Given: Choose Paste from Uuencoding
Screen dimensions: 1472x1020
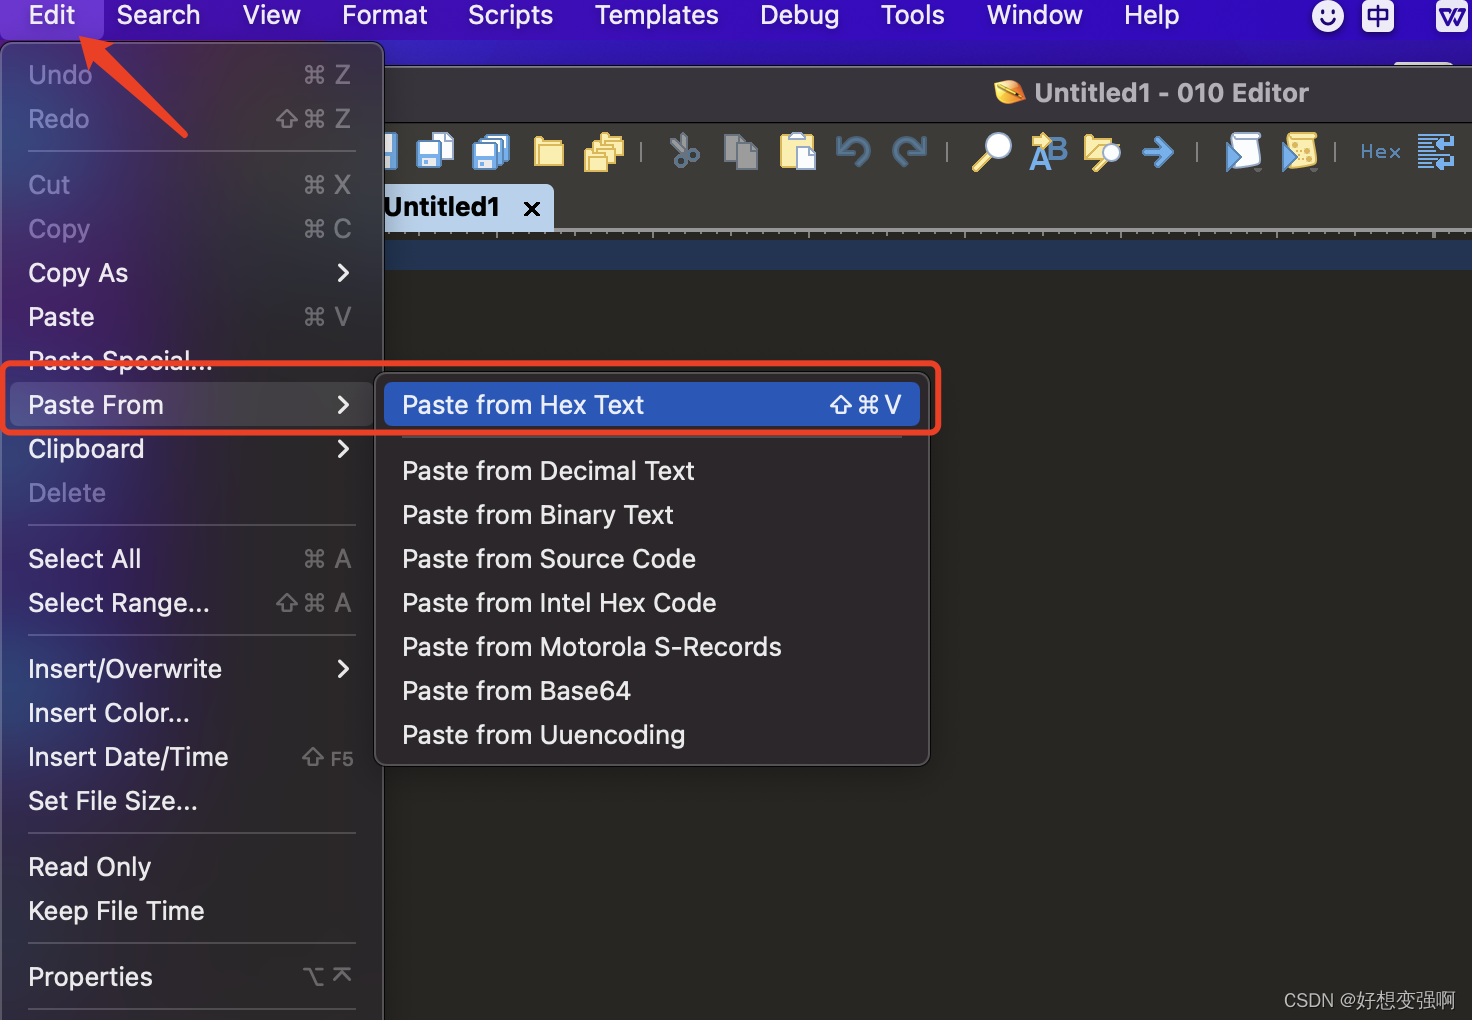Looking at the screenshot, I should 651,735.
